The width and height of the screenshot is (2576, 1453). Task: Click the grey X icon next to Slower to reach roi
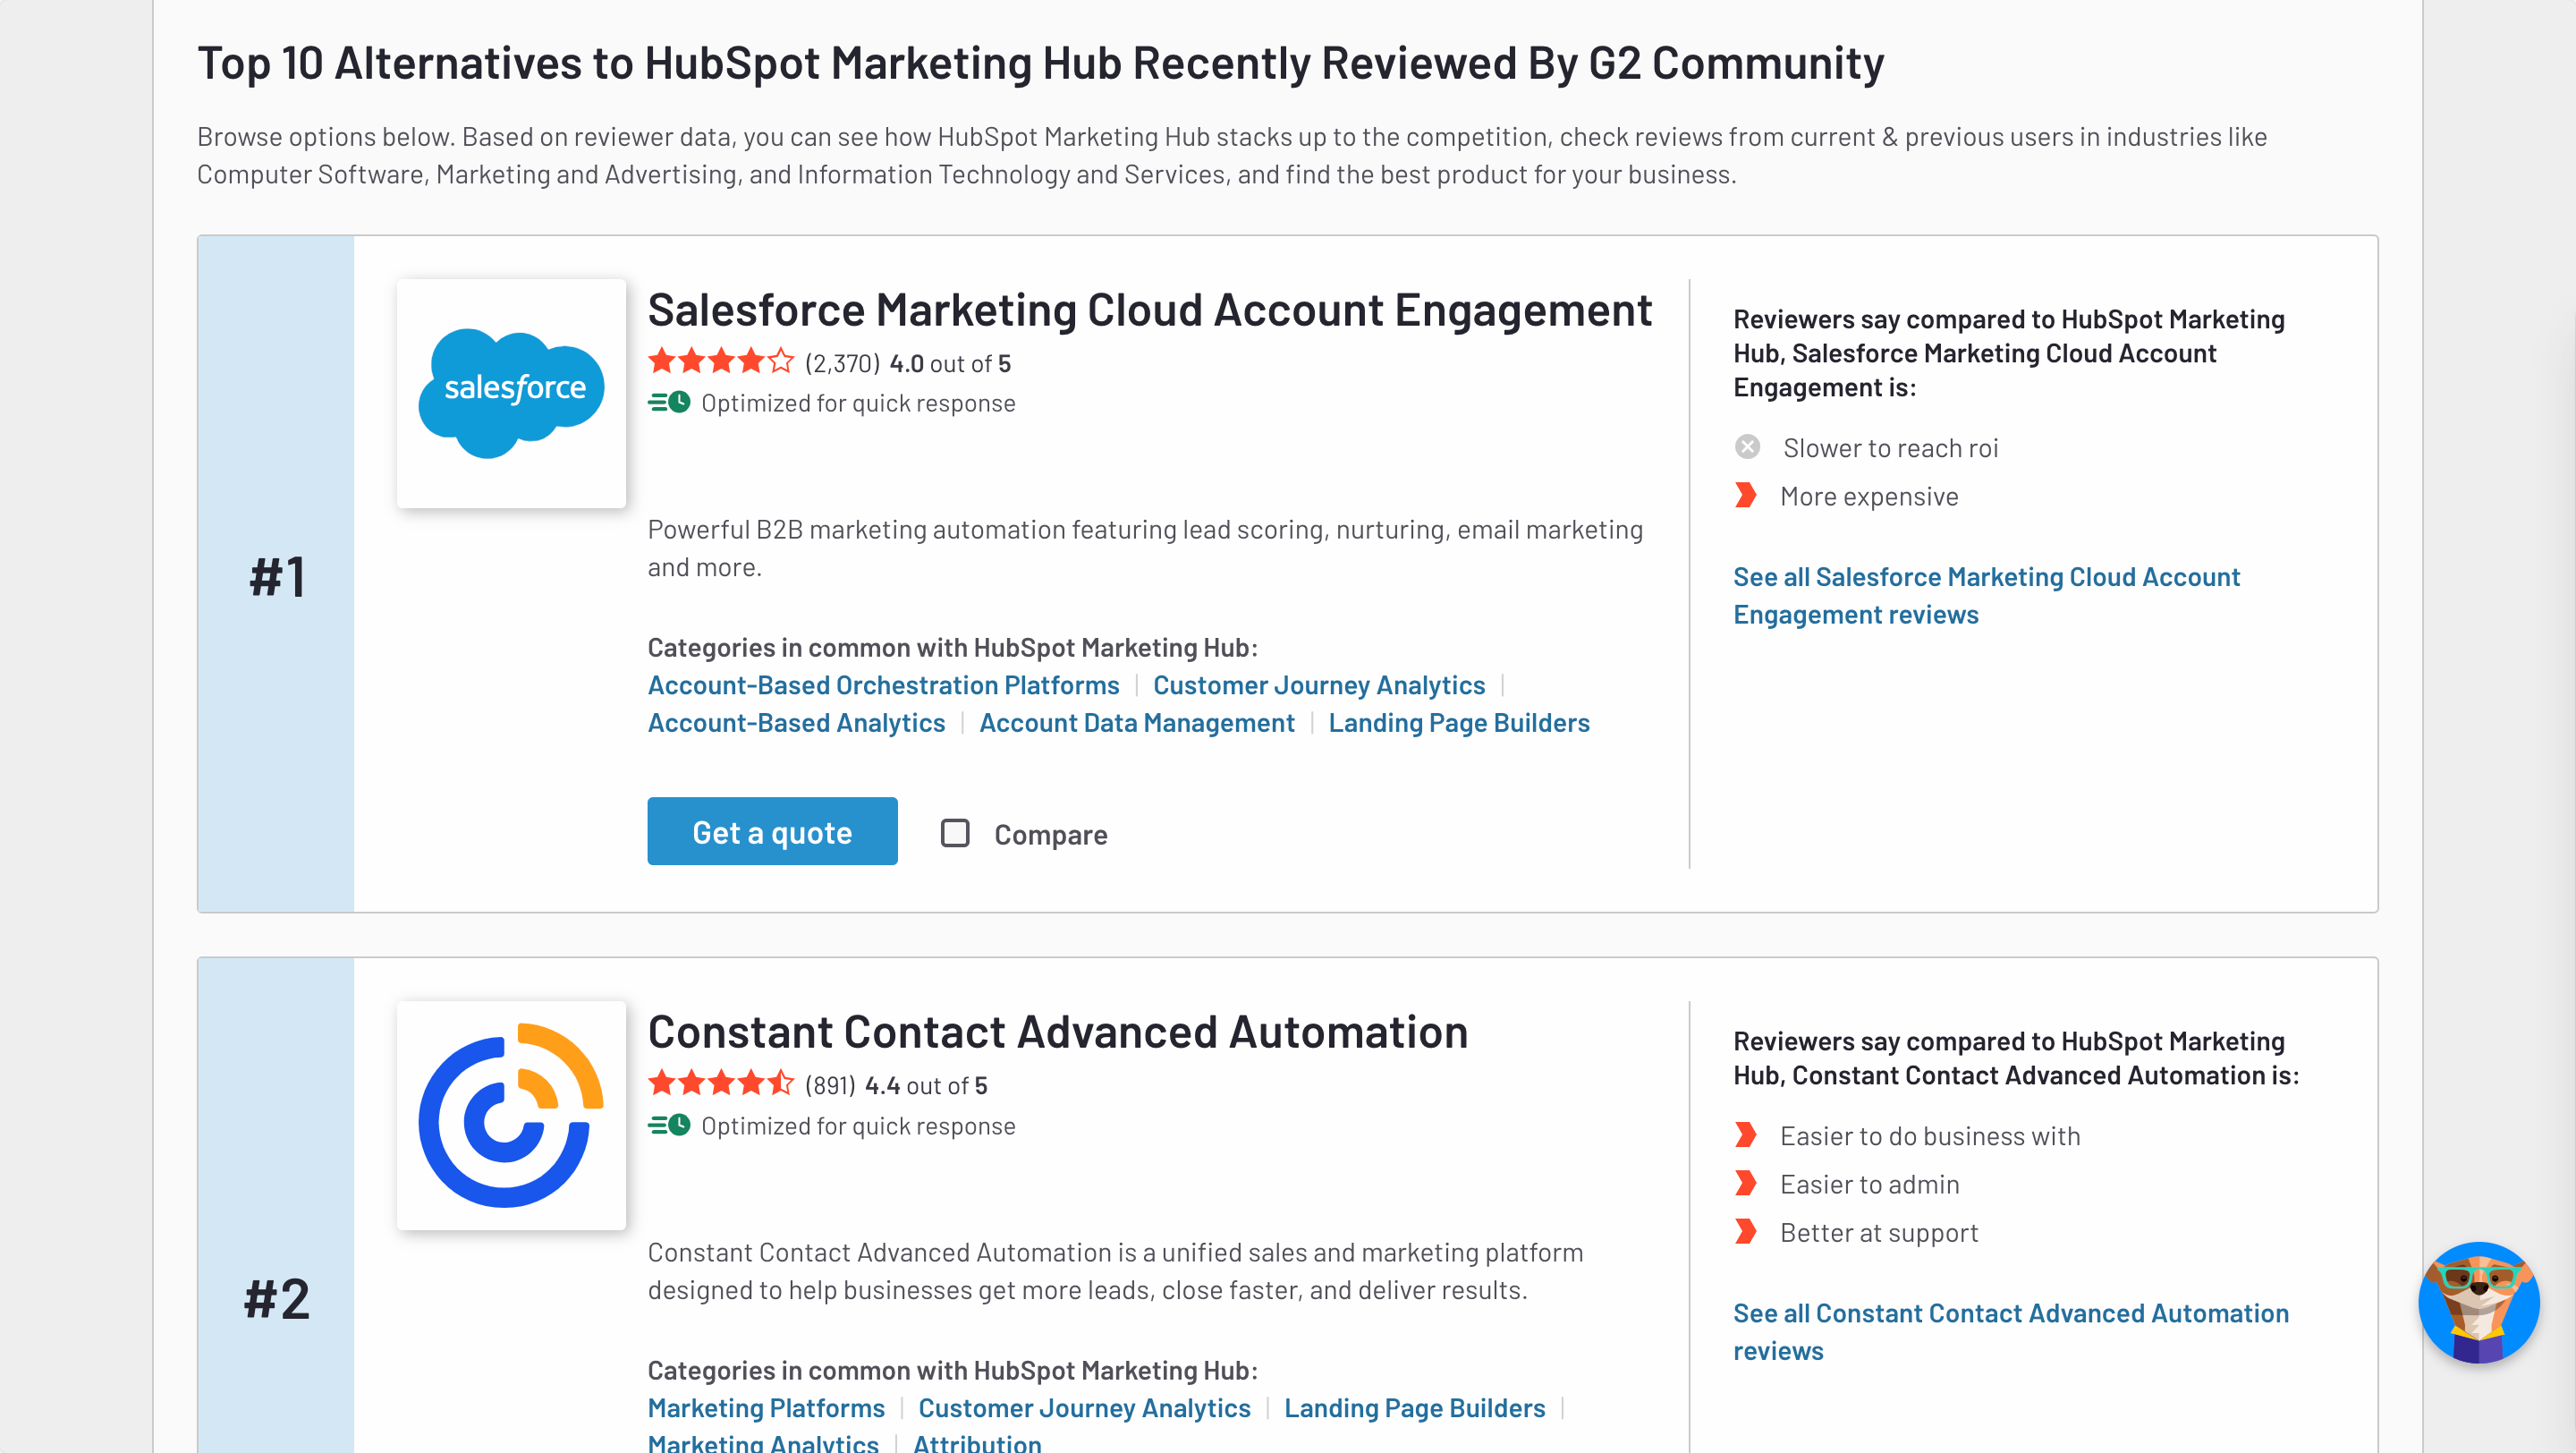[1748, 446]
